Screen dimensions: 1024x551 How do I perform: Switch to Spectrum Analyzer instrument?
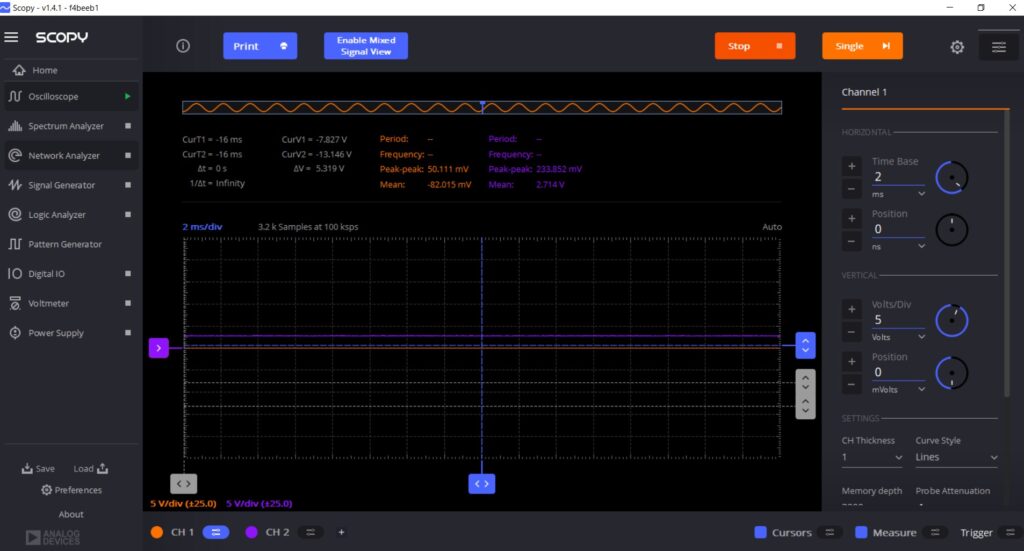pos(66,126)
